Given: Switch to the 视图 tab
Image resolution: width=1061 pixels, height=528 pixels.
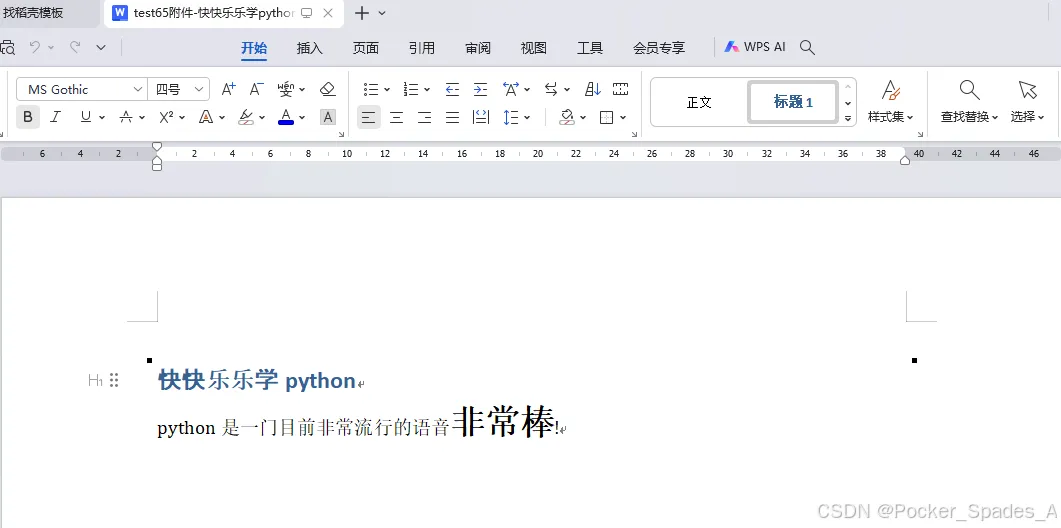Looking at the screenshot, I should point(533,48).
